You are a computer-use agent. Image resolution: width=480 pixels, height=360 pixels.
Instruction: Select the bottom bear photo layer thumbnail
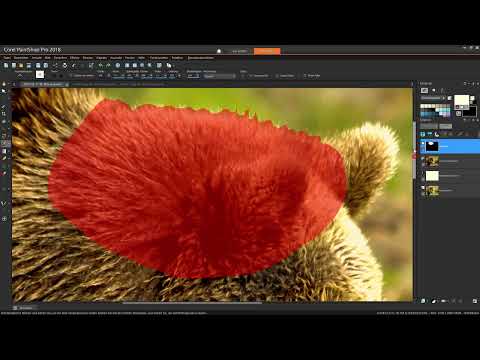point(432,190)
